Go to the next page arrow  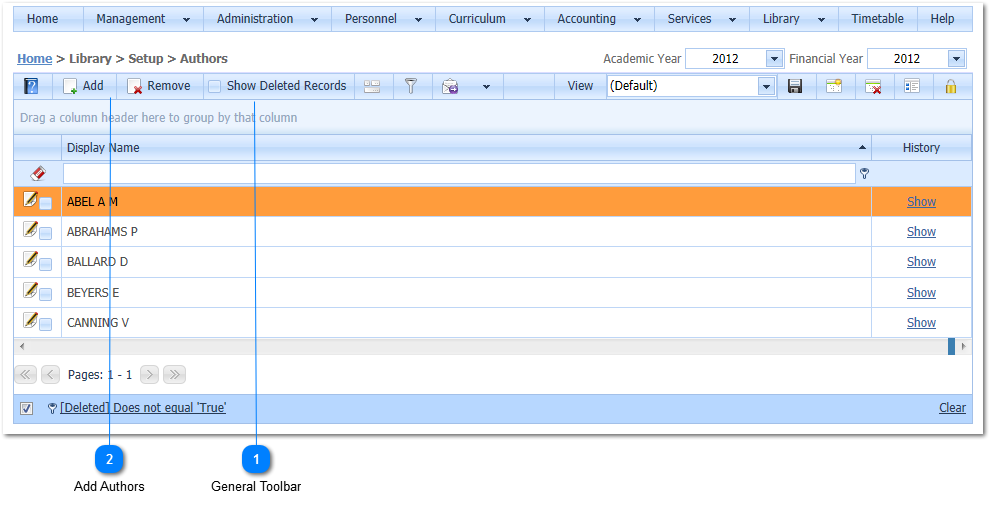pos(150,375)
